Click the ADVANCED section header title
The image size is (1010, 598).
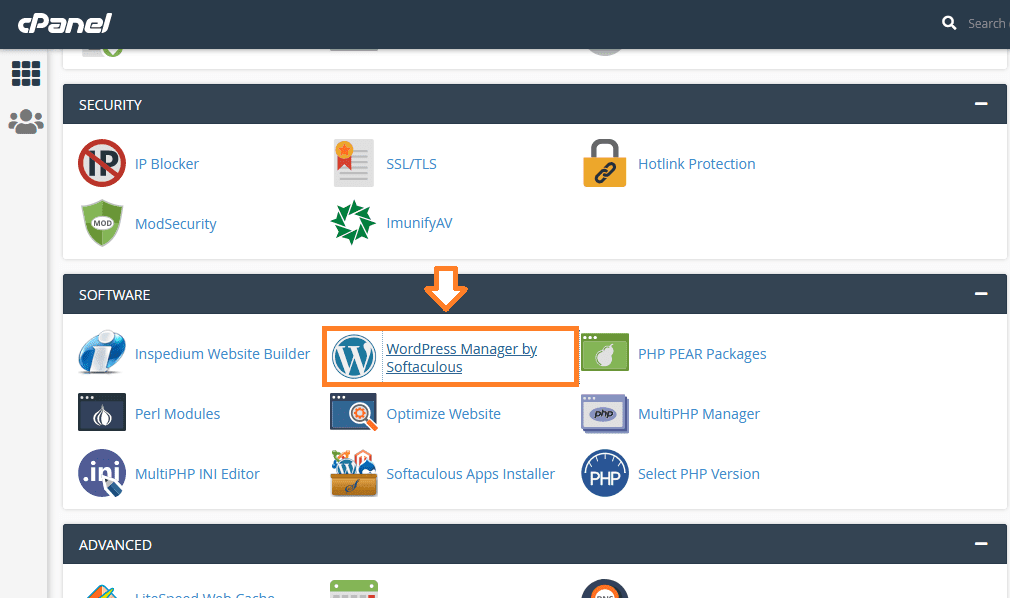[x=115, y=545]
